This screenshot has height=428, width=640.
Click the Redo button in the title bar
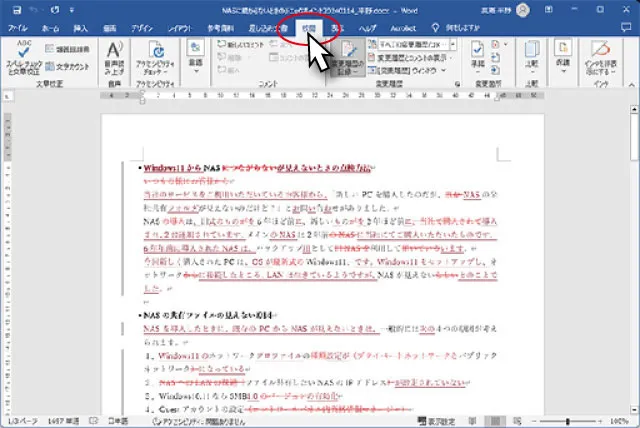point(55,10)
